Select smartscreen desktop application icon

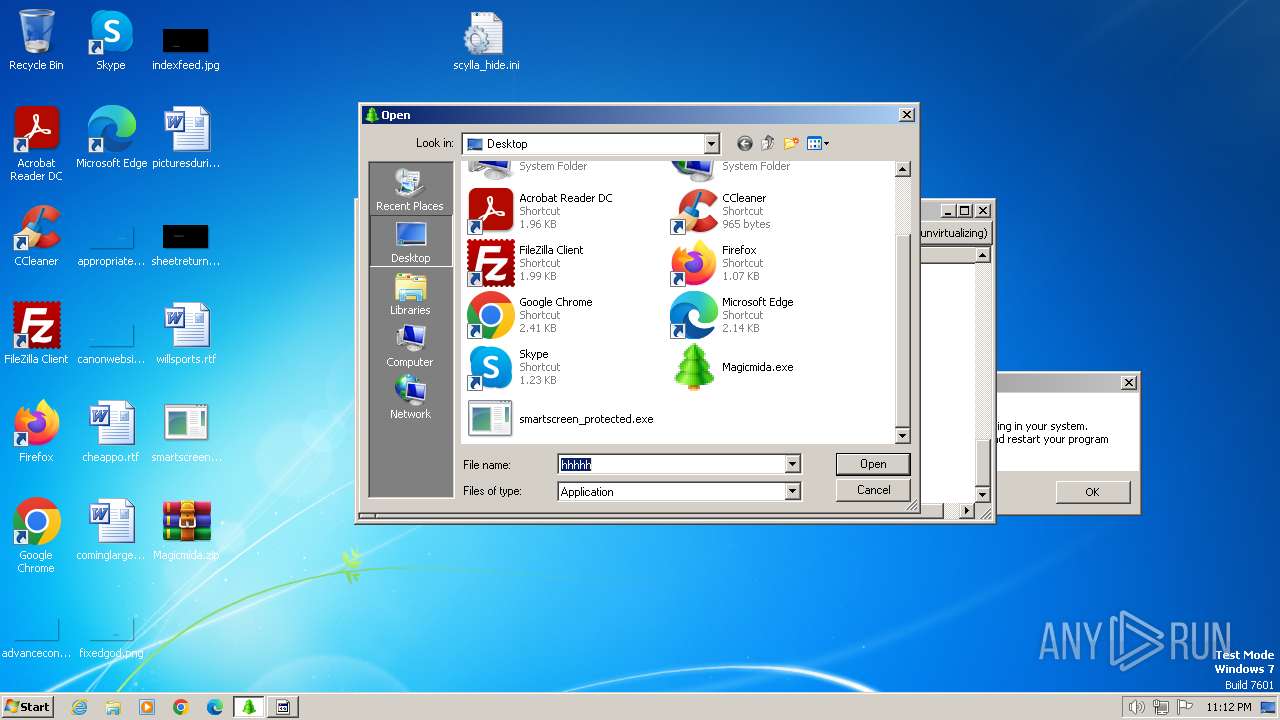186,432
